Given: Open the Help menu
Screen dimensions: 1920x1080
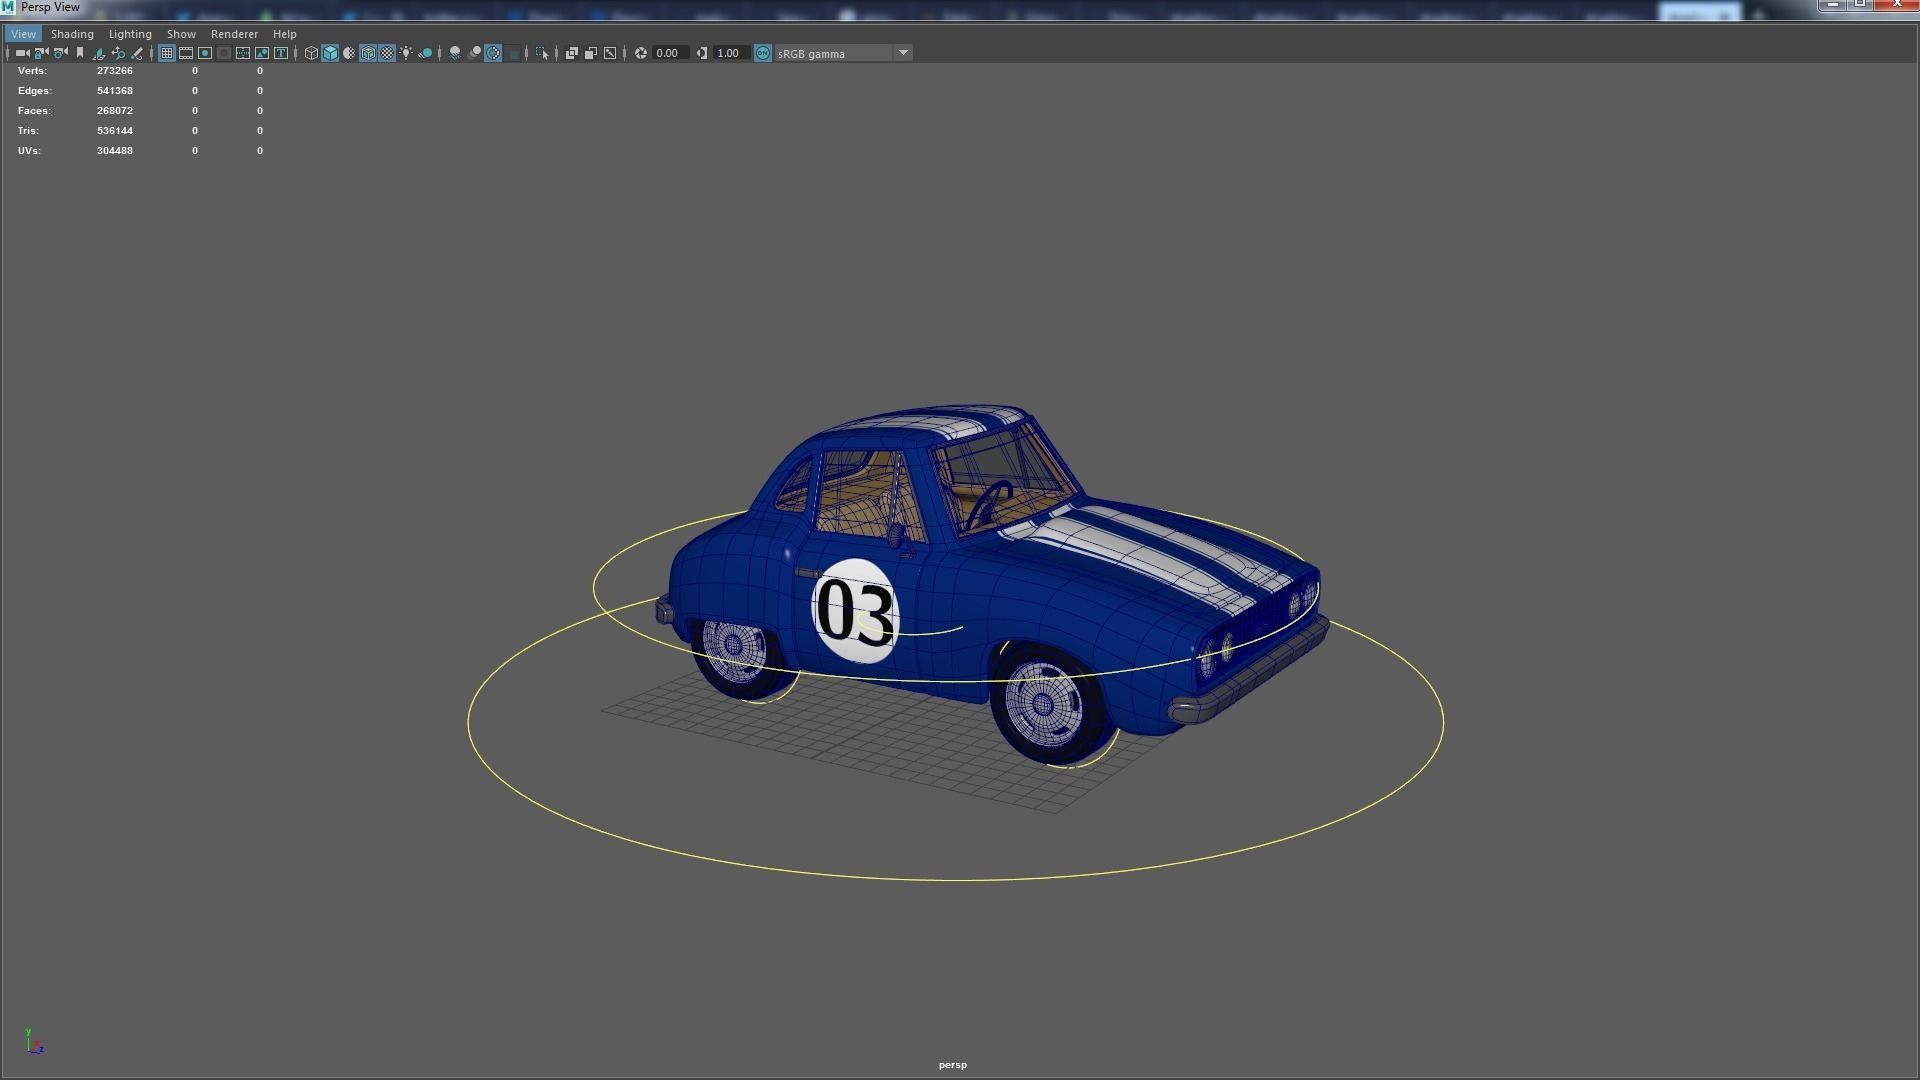Looking at the screenshot, I should (x=285, y=34).
